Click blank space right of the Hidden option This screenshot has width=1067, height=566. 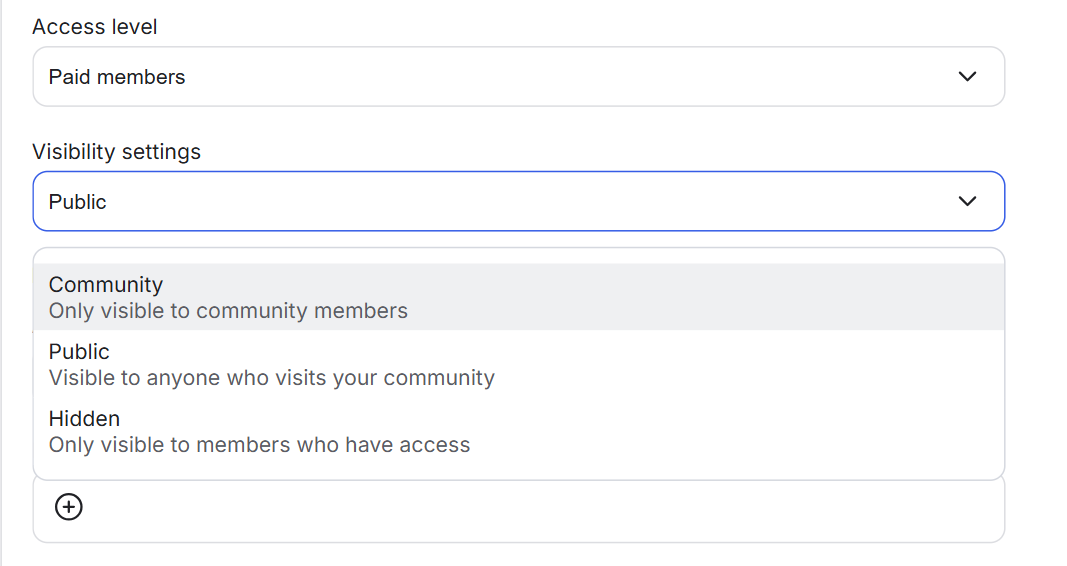[x=750, y=431]
